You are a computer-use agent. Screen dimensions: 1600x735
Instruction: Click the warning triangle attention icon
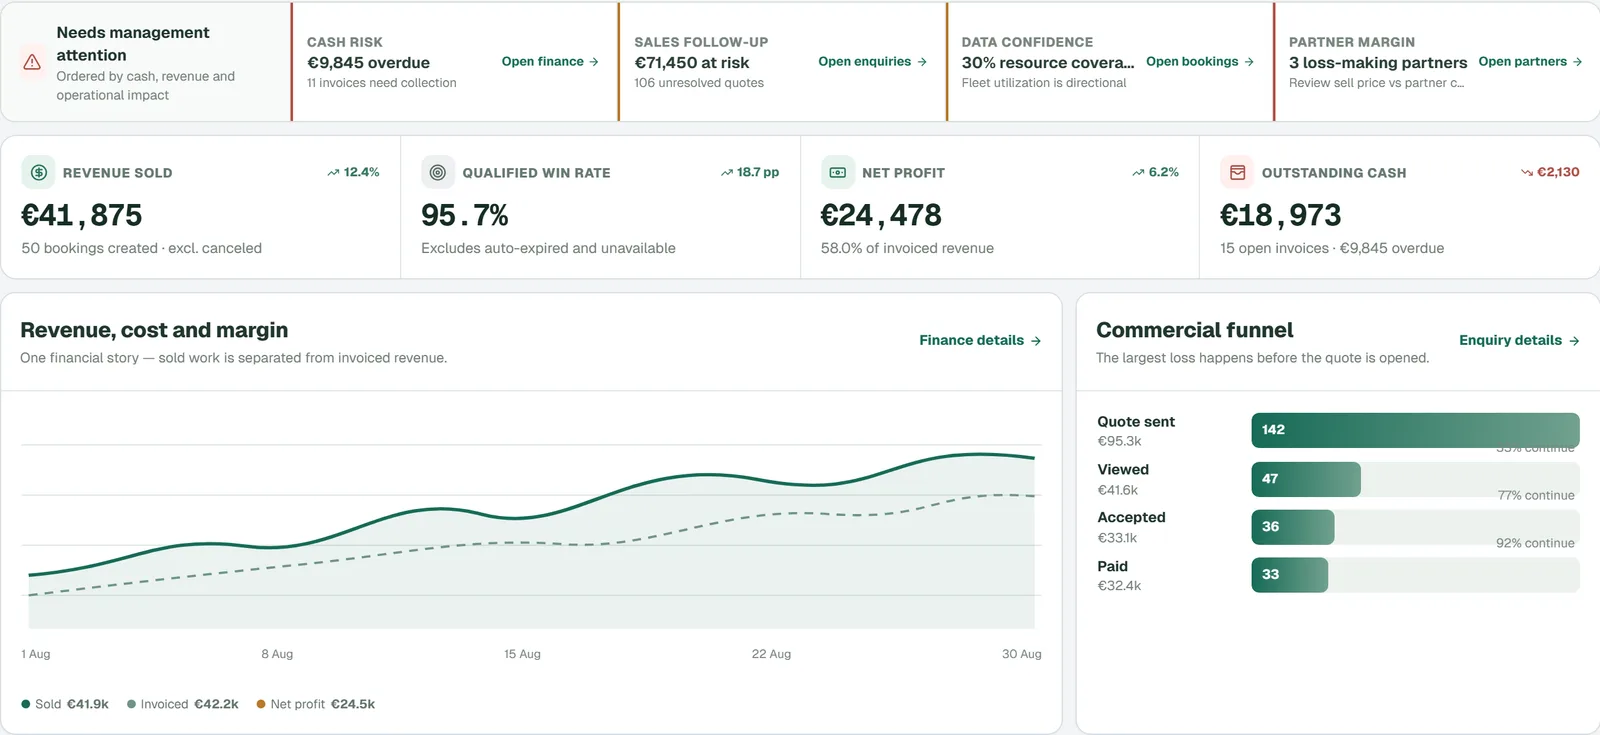tap(32, 62)
